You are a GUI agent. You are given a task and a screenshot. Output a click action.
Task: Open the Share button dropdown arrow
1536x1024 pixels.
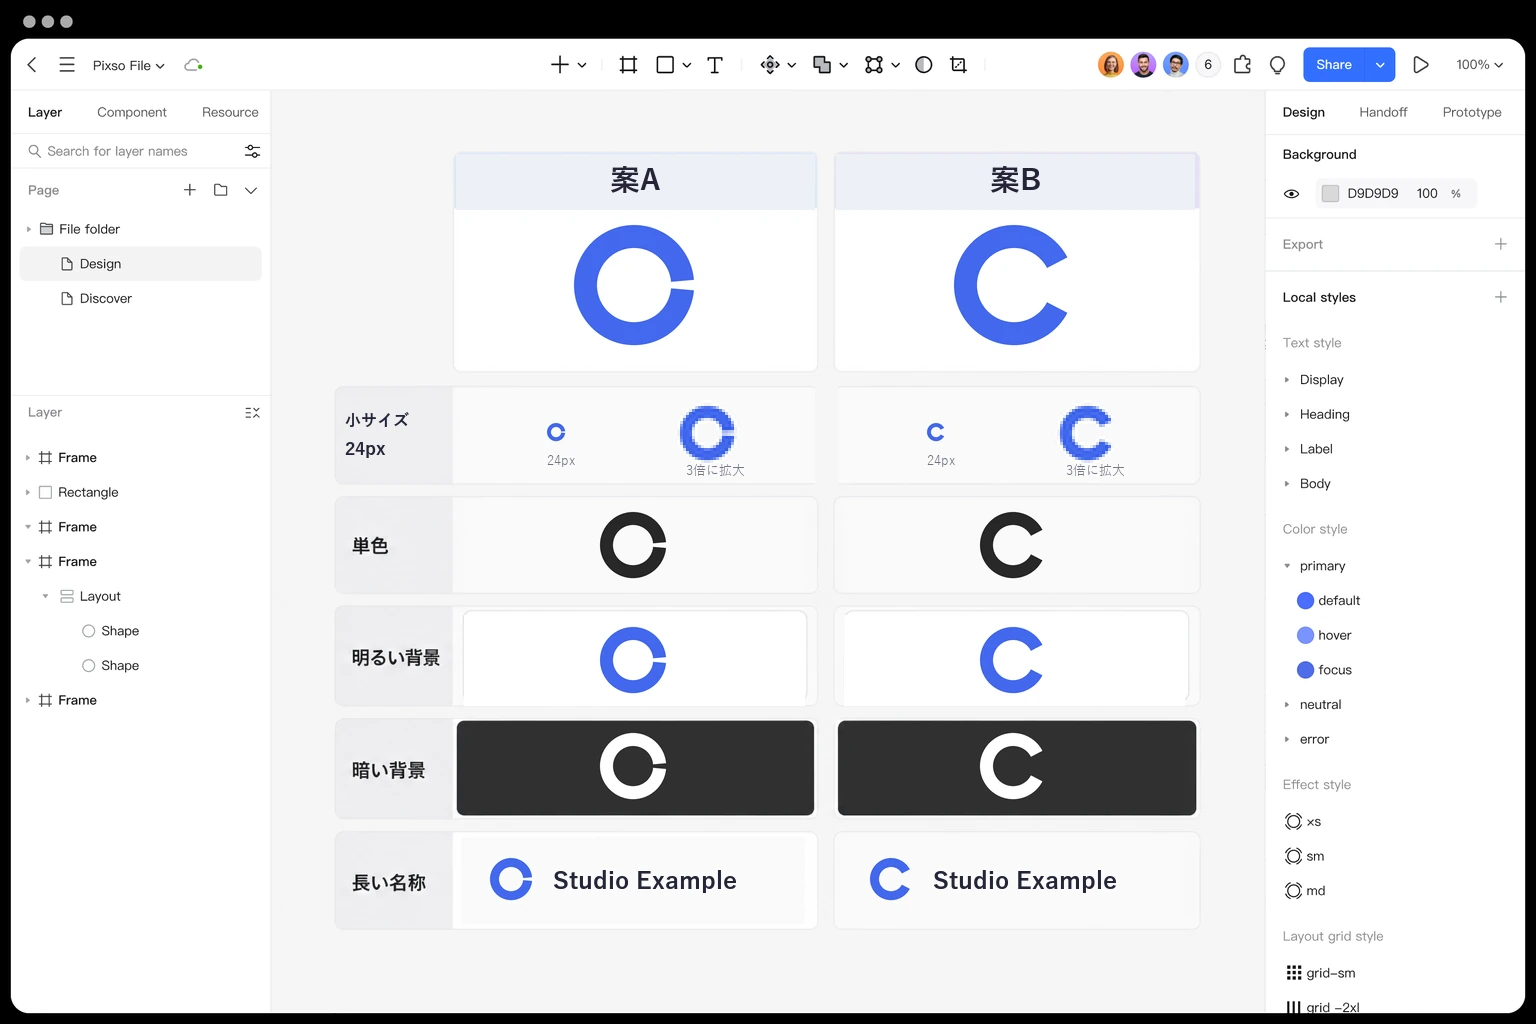click(x=1380, y=65)
